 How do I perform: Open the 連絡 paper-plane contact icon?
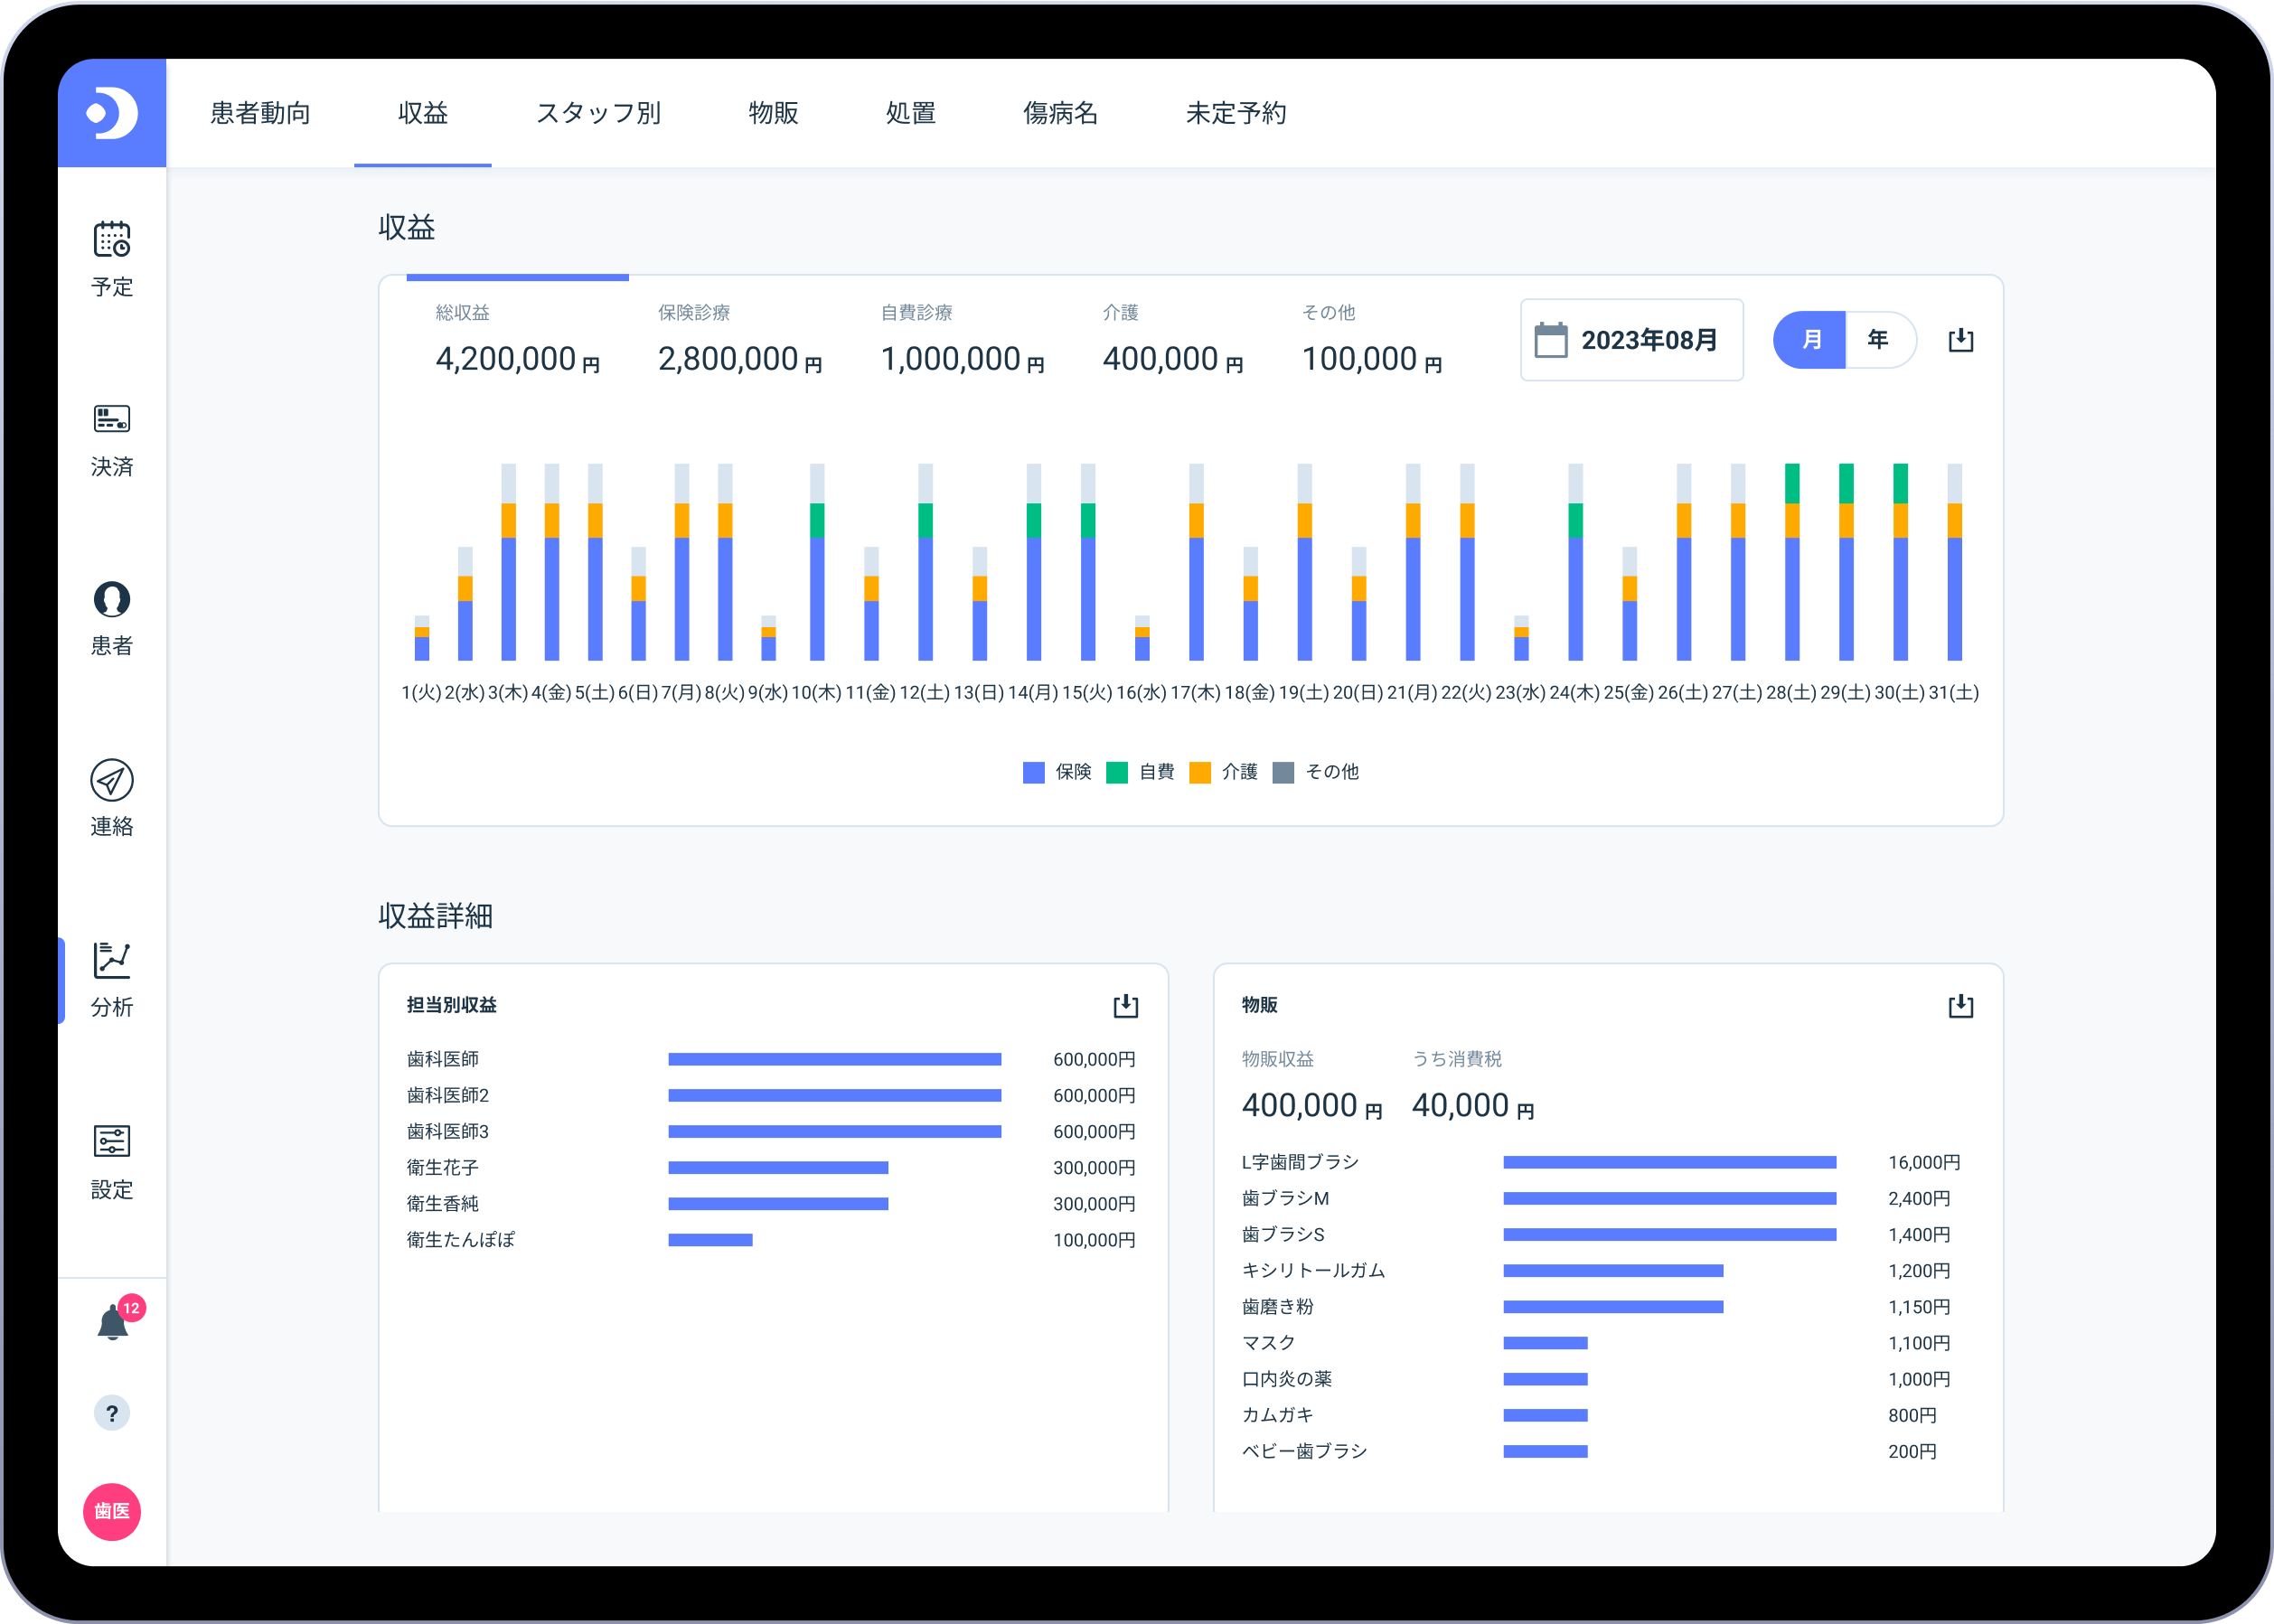[x=112, y=780]
